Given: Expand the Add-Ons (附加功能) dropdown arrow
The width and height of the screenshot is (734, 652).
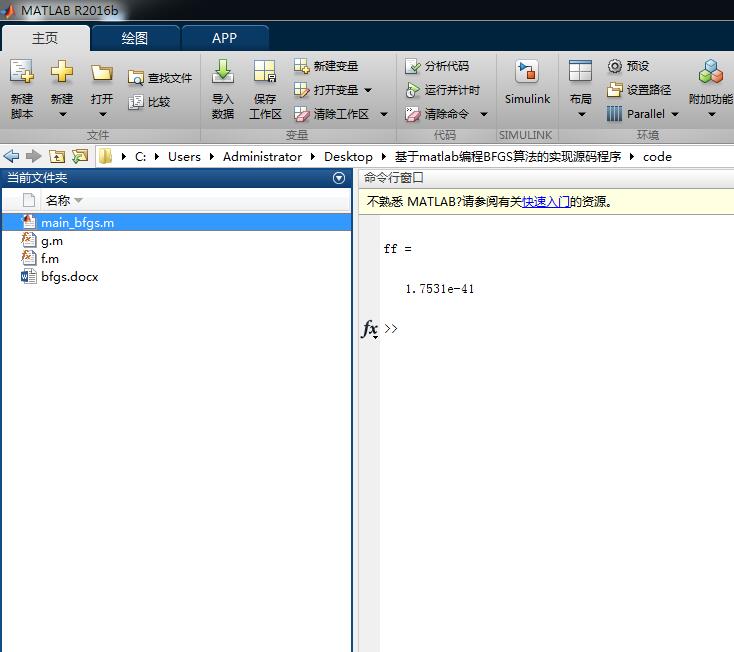Looking at the screenshot, I should tap(712, 114).
